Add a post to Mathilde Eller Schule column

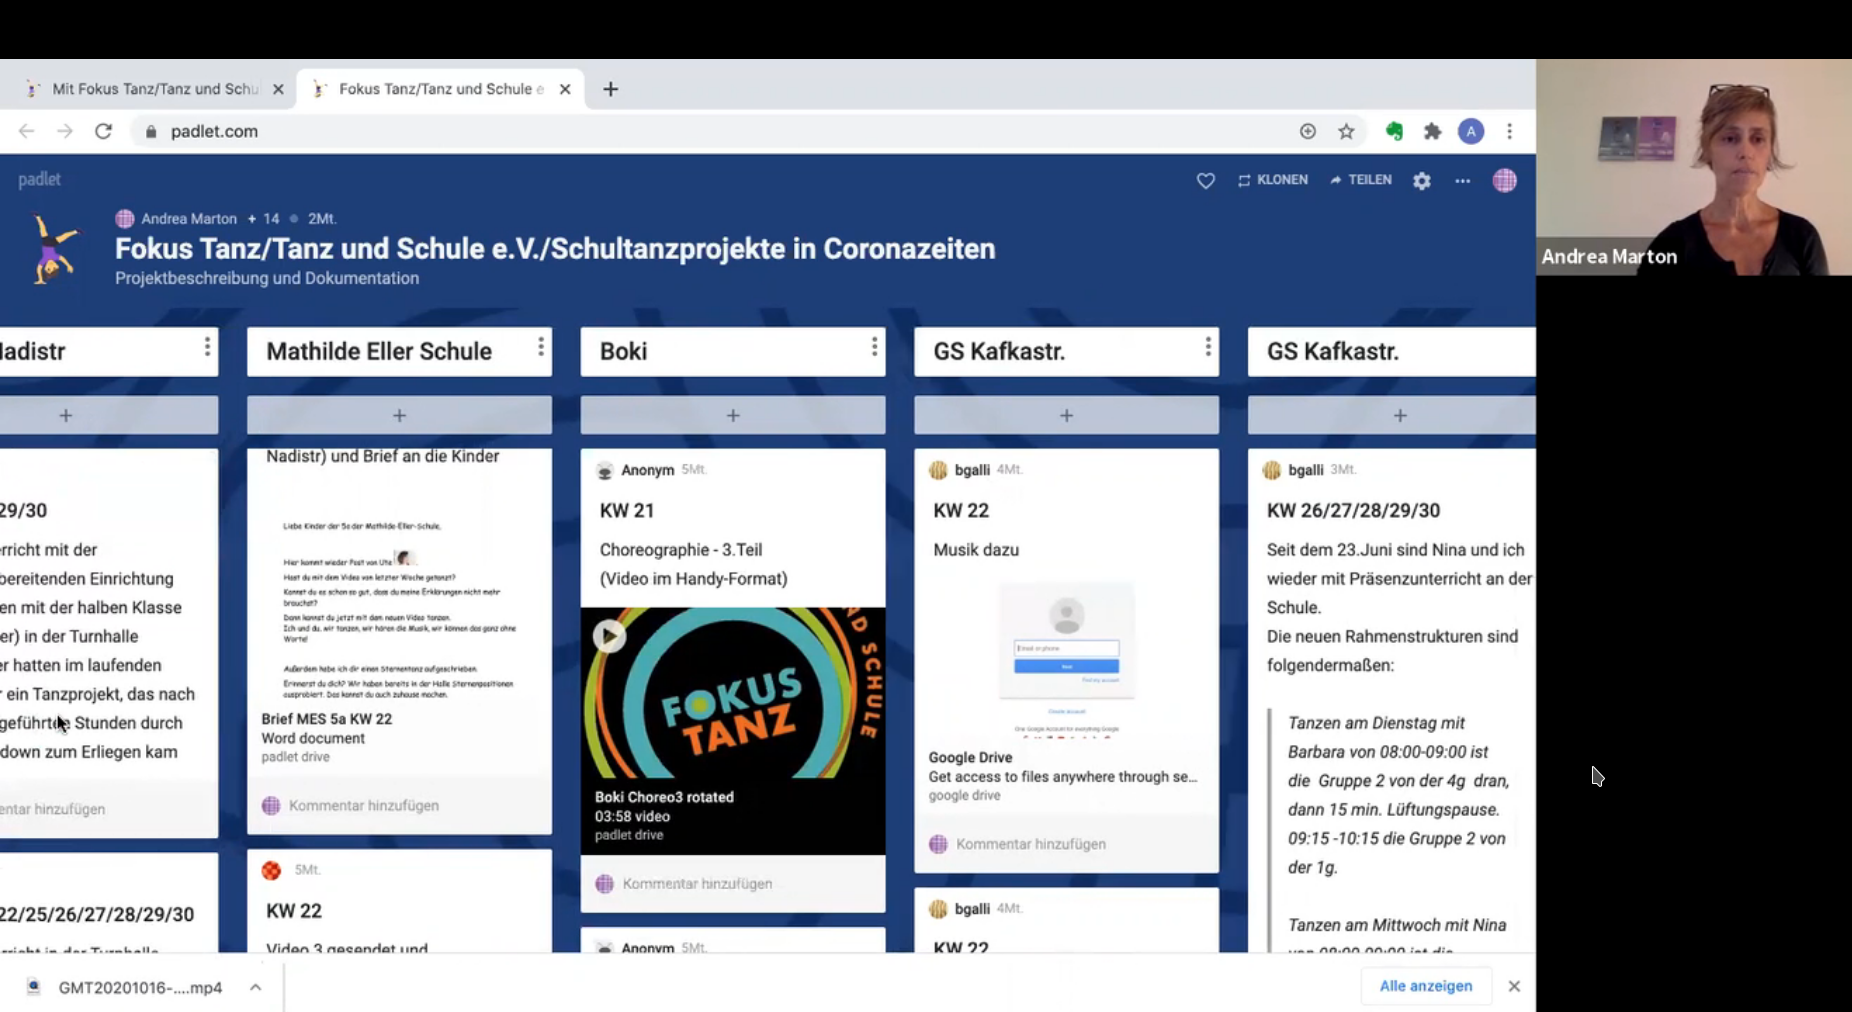click(399, 415)
